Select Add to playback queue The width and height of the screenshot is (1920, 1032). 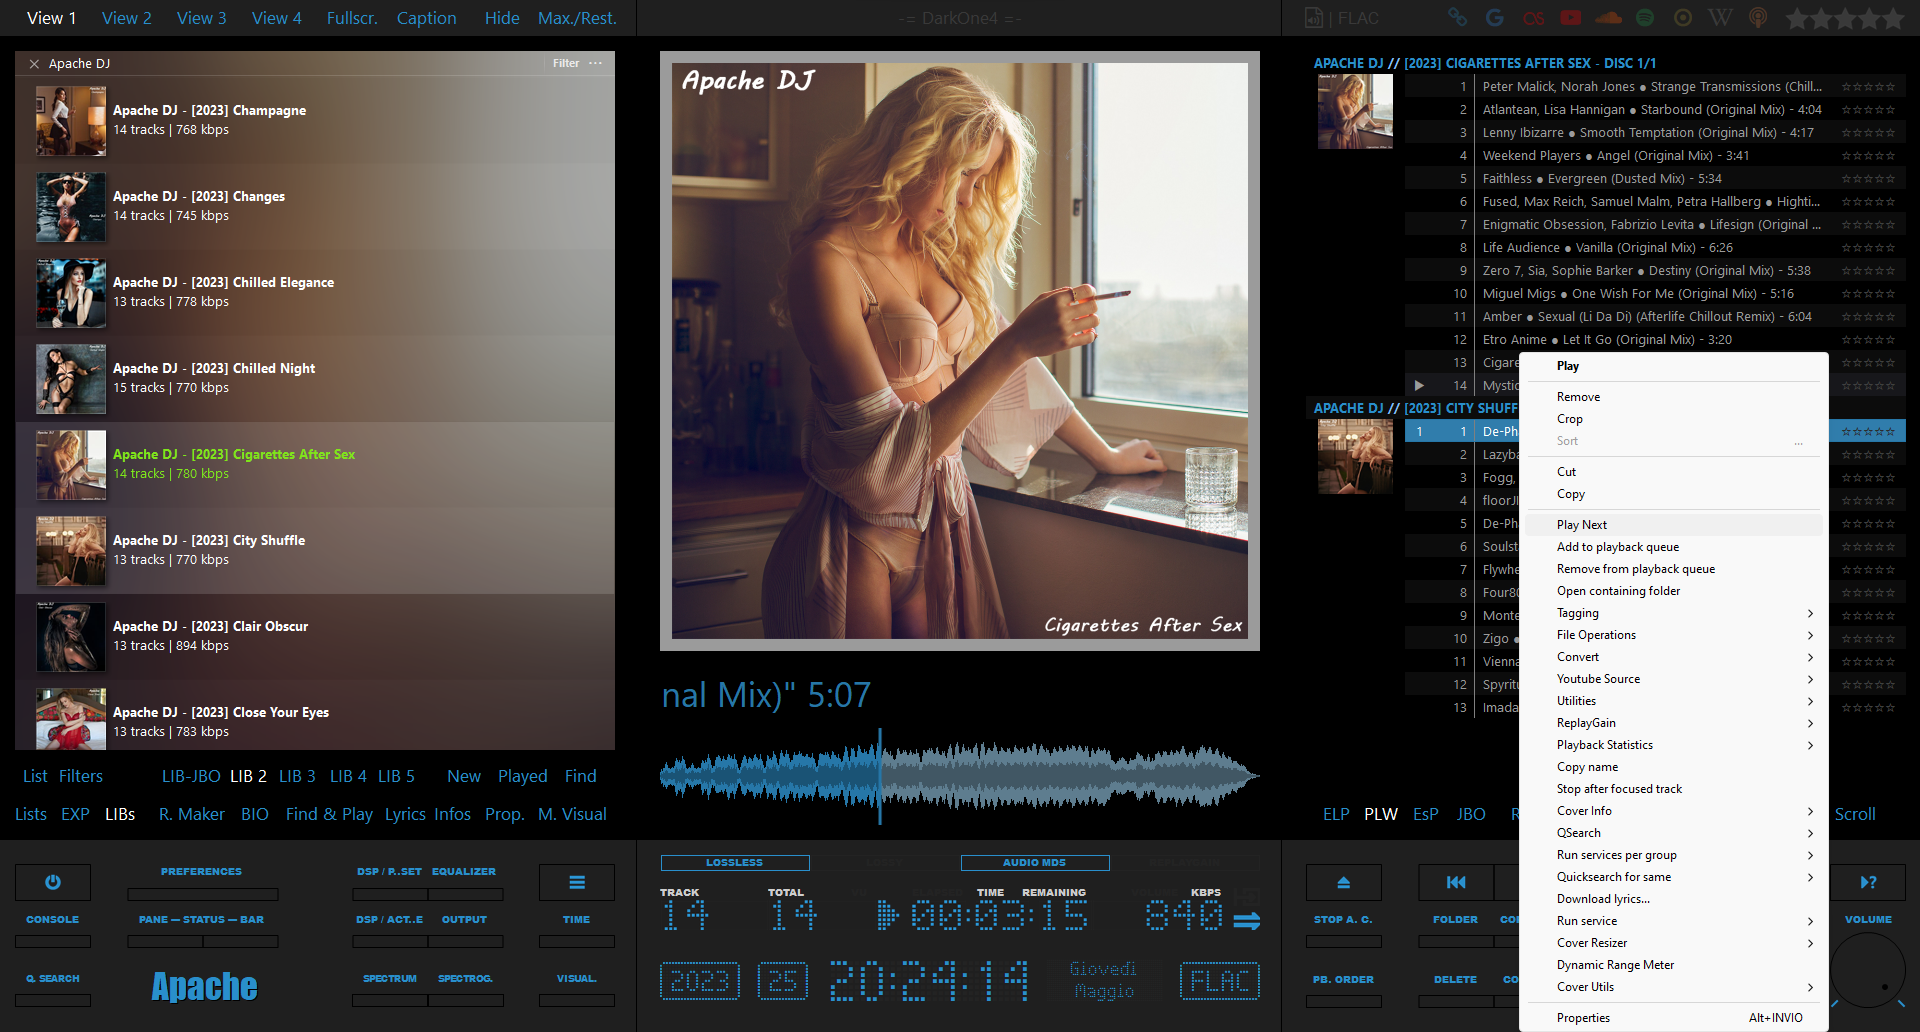pos(1673,547)
